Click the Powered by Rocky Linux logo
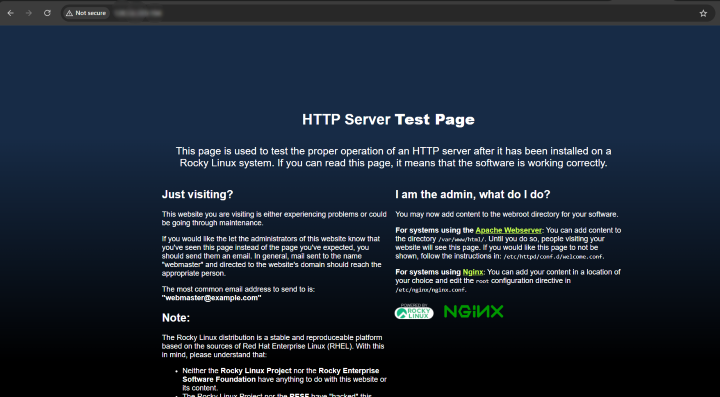Viewport: 720px width, 397px height. pyautogui.click(x=414, y=312)
